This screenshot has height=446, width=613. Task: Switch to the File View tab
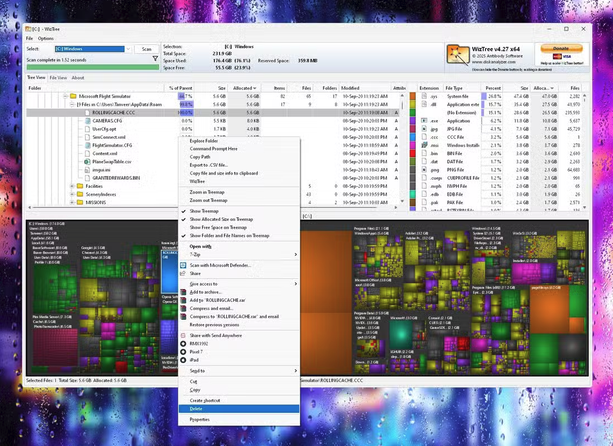(58, 78)
